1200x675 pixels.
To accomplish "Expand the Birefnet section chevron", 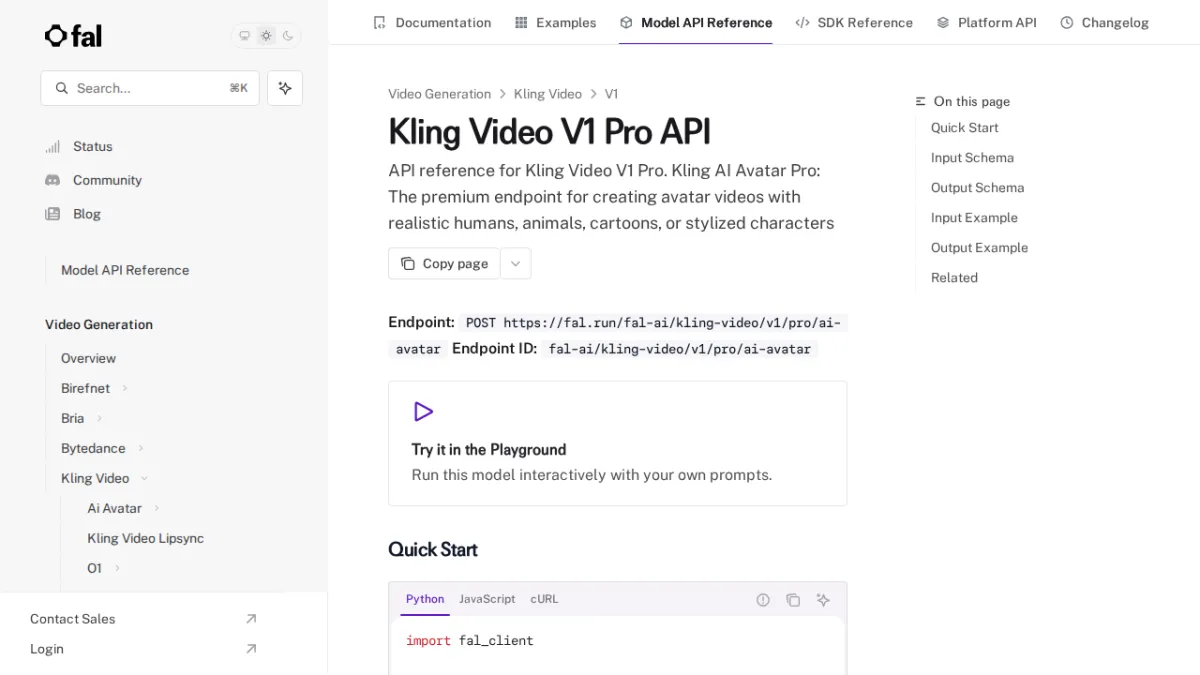I will pos(125,388).
